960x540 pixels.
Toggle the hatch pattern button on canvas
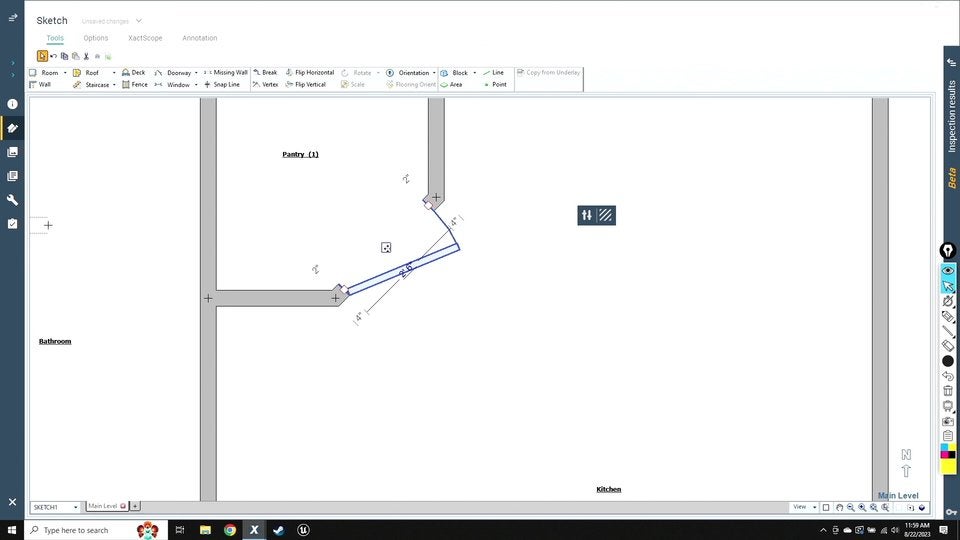point(606,215)
